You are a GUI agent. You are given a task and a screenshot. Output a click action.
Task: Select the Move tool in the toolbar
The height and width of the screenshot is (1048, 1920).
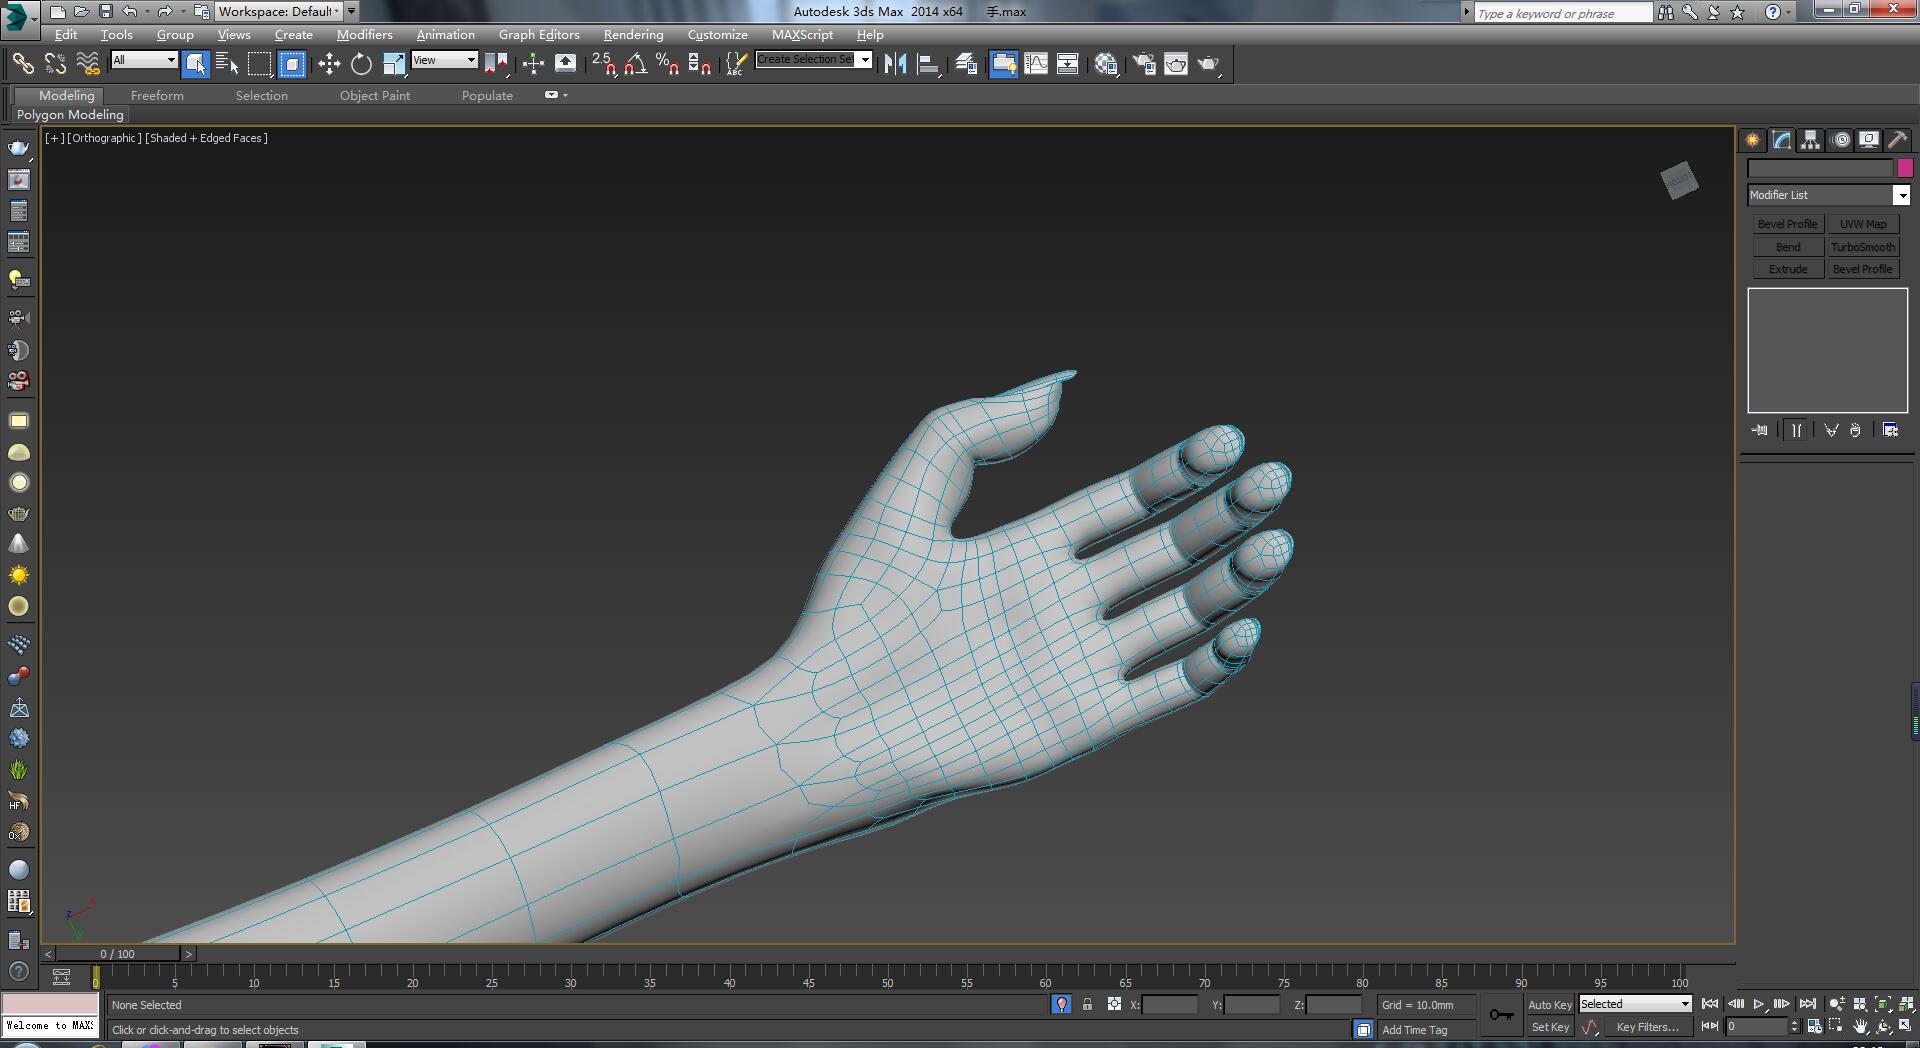(x=329, y=64)
